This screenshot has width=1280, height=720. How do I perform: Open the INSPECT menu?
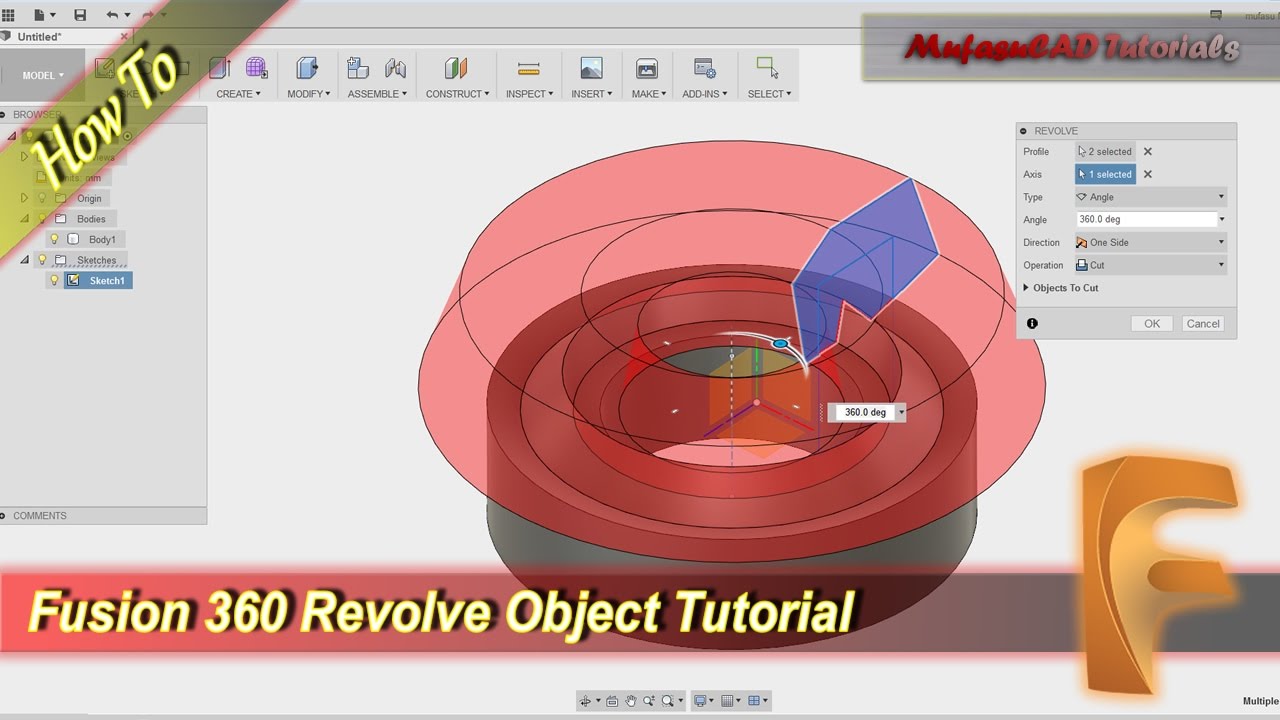(x=530, y=94)
